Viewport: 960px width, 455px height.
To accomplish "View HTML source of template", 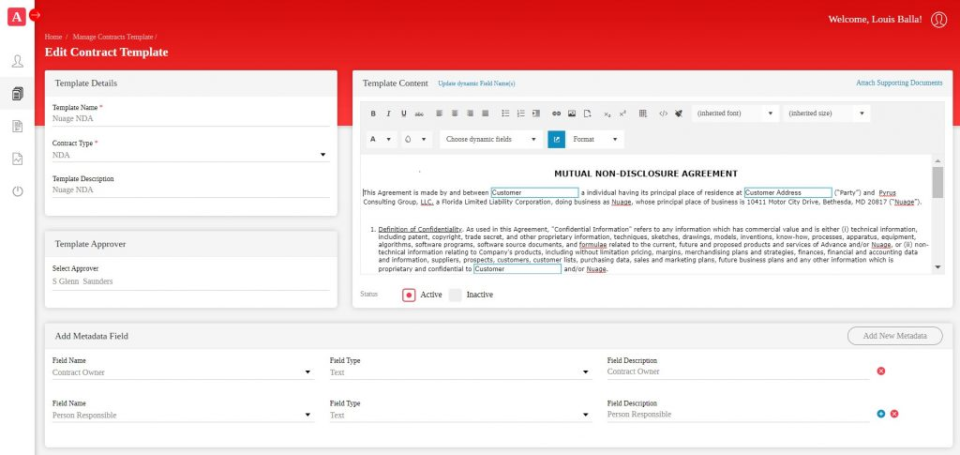I will [x=662, y=113].
